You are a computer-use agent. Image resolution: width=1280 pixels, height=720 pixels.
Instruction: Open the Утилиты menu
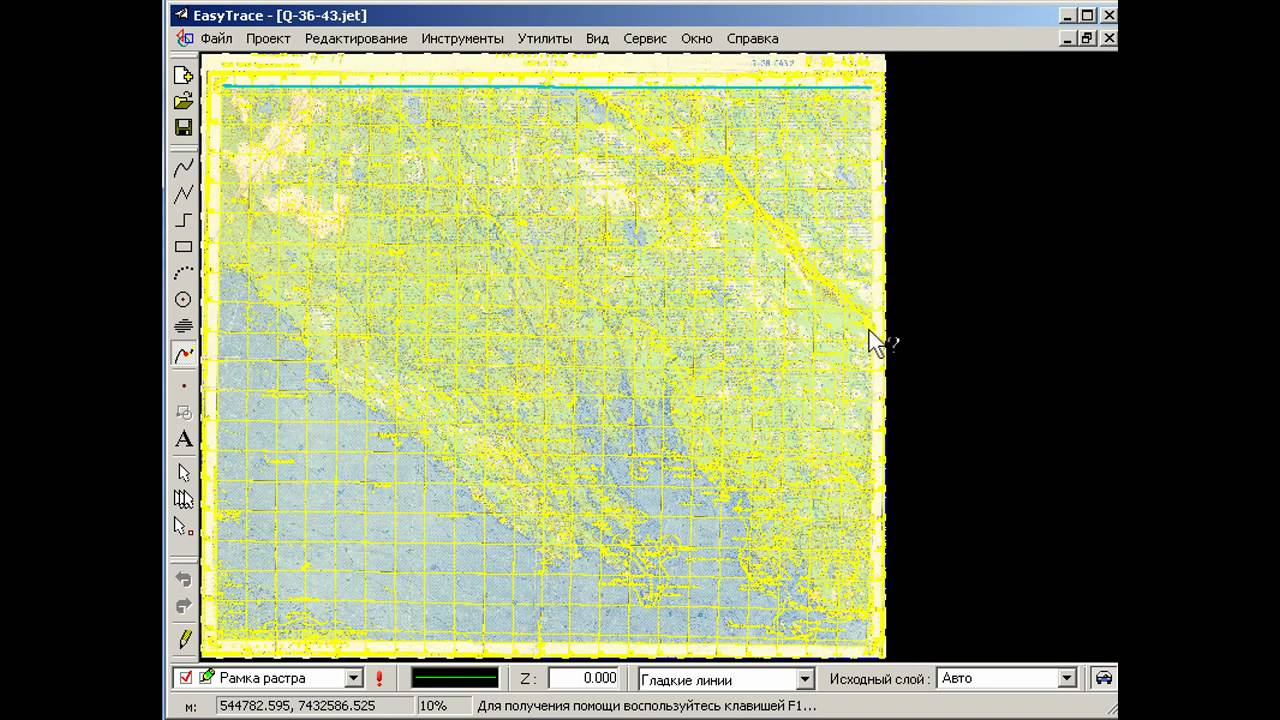pos(545,38)
